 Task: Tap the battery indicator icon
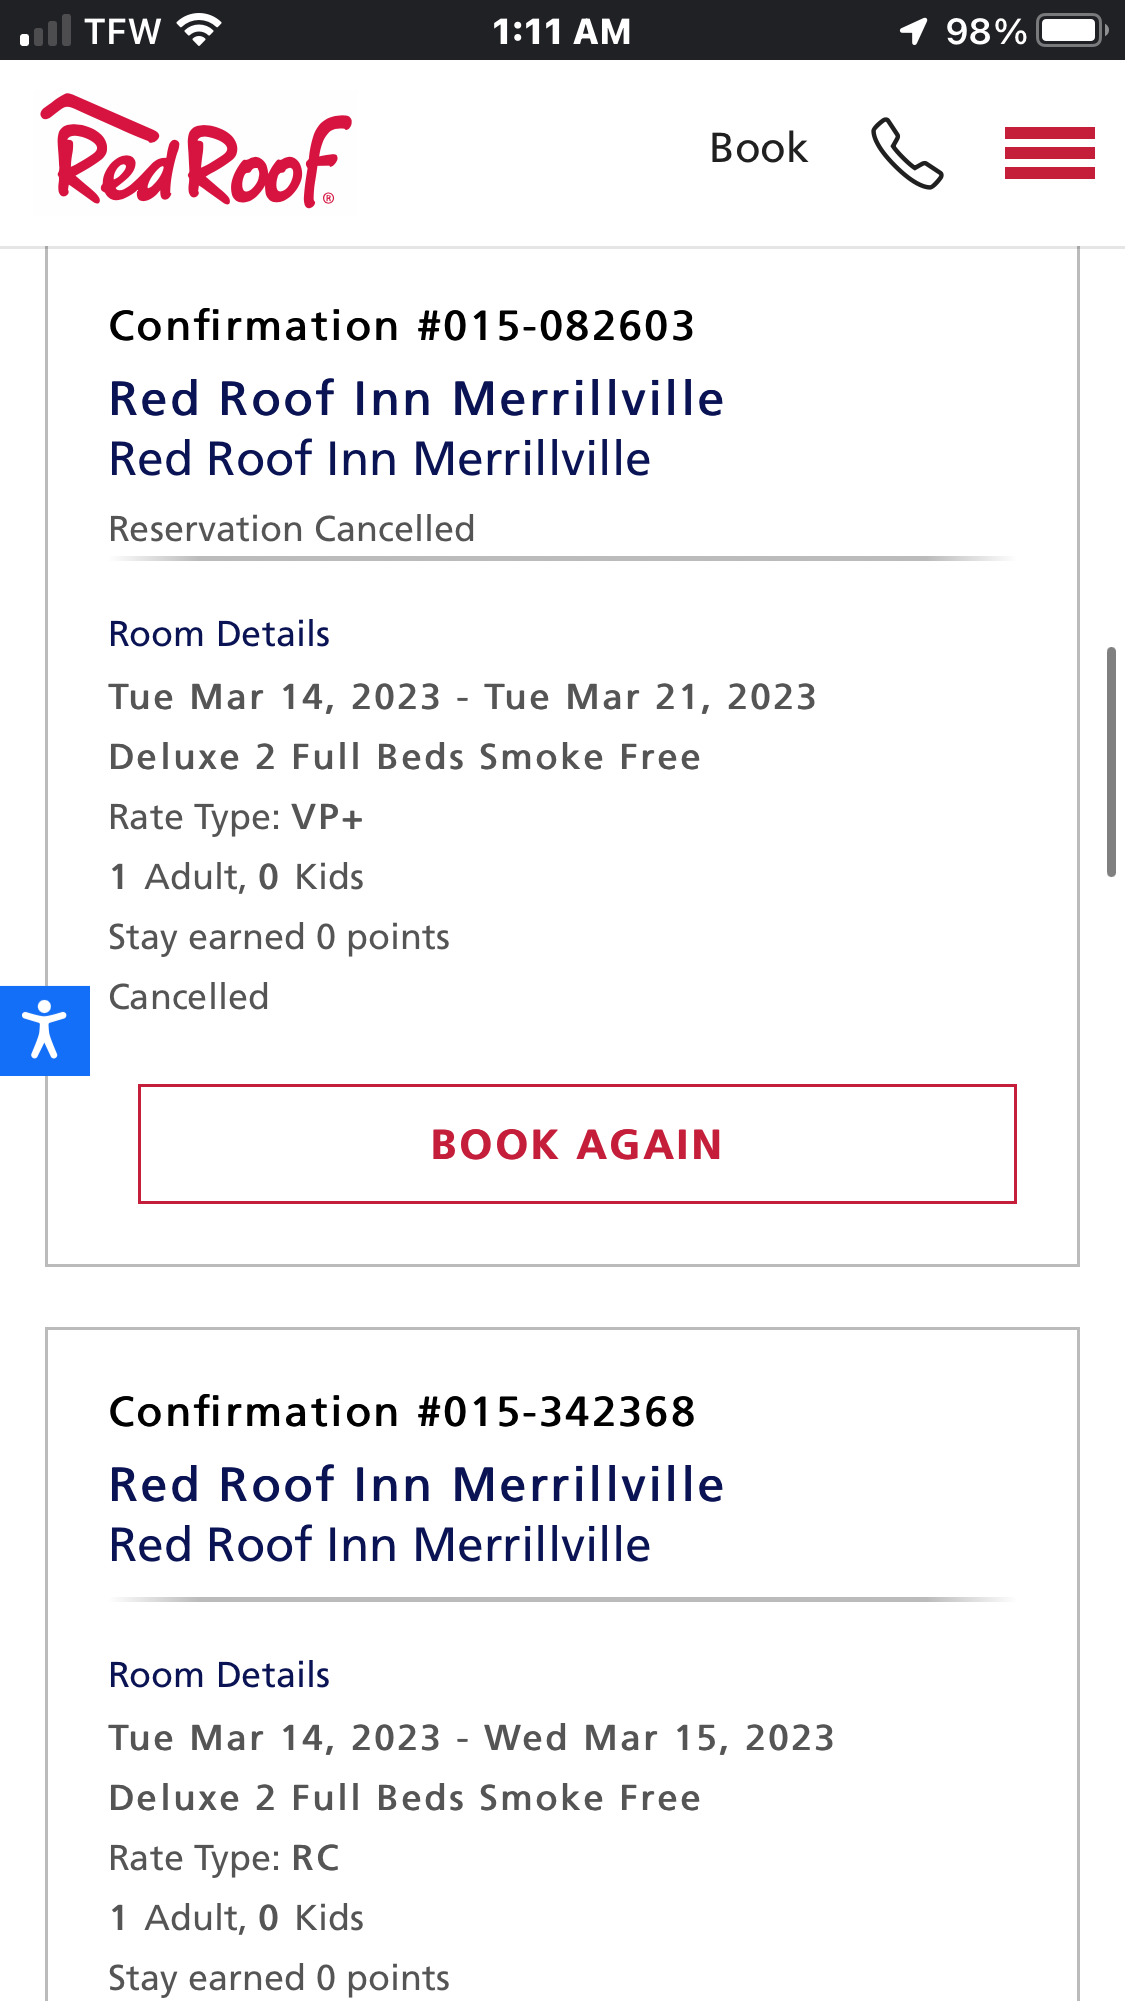(1071, 30)
